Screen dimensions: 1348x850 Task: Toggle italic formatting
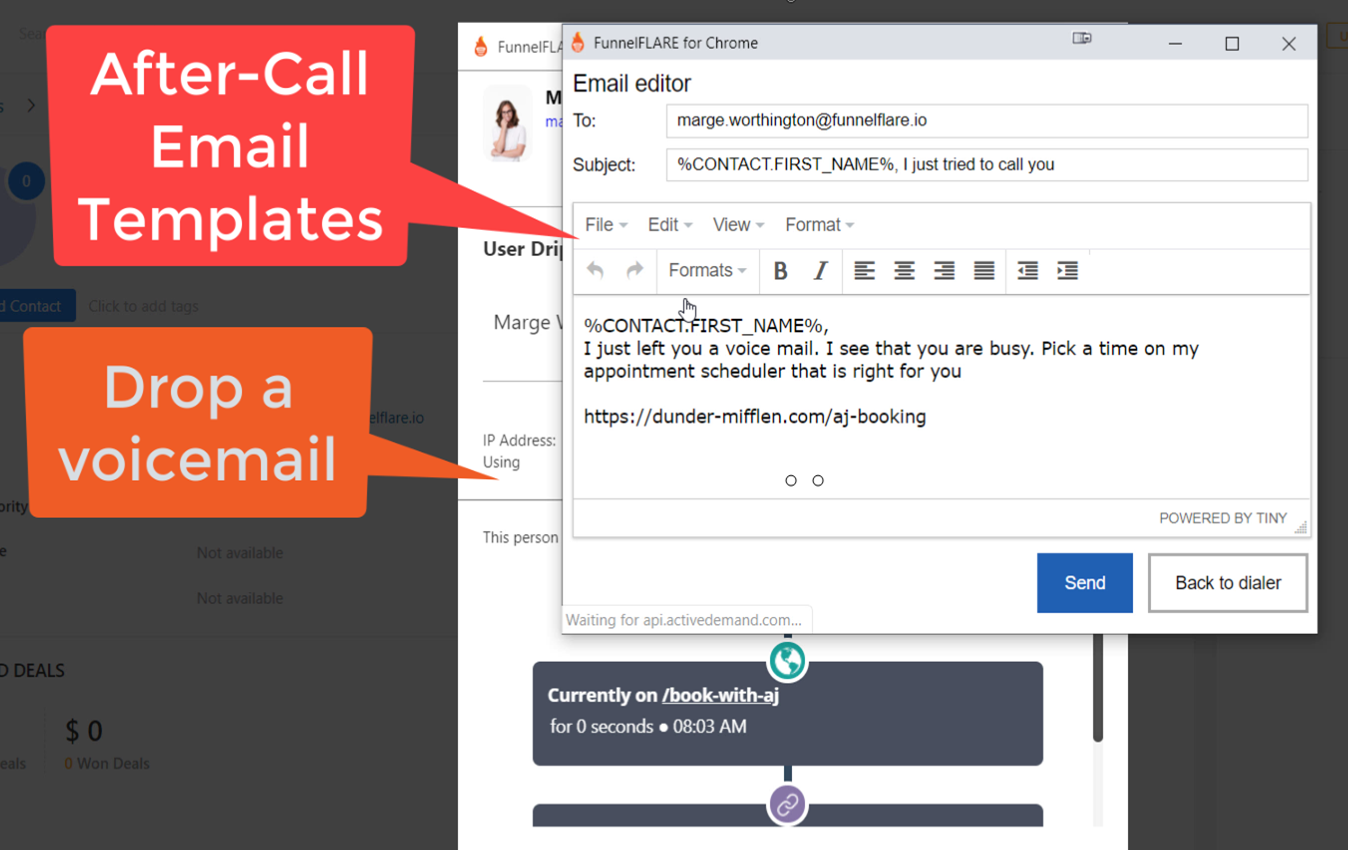coord(820,270)
